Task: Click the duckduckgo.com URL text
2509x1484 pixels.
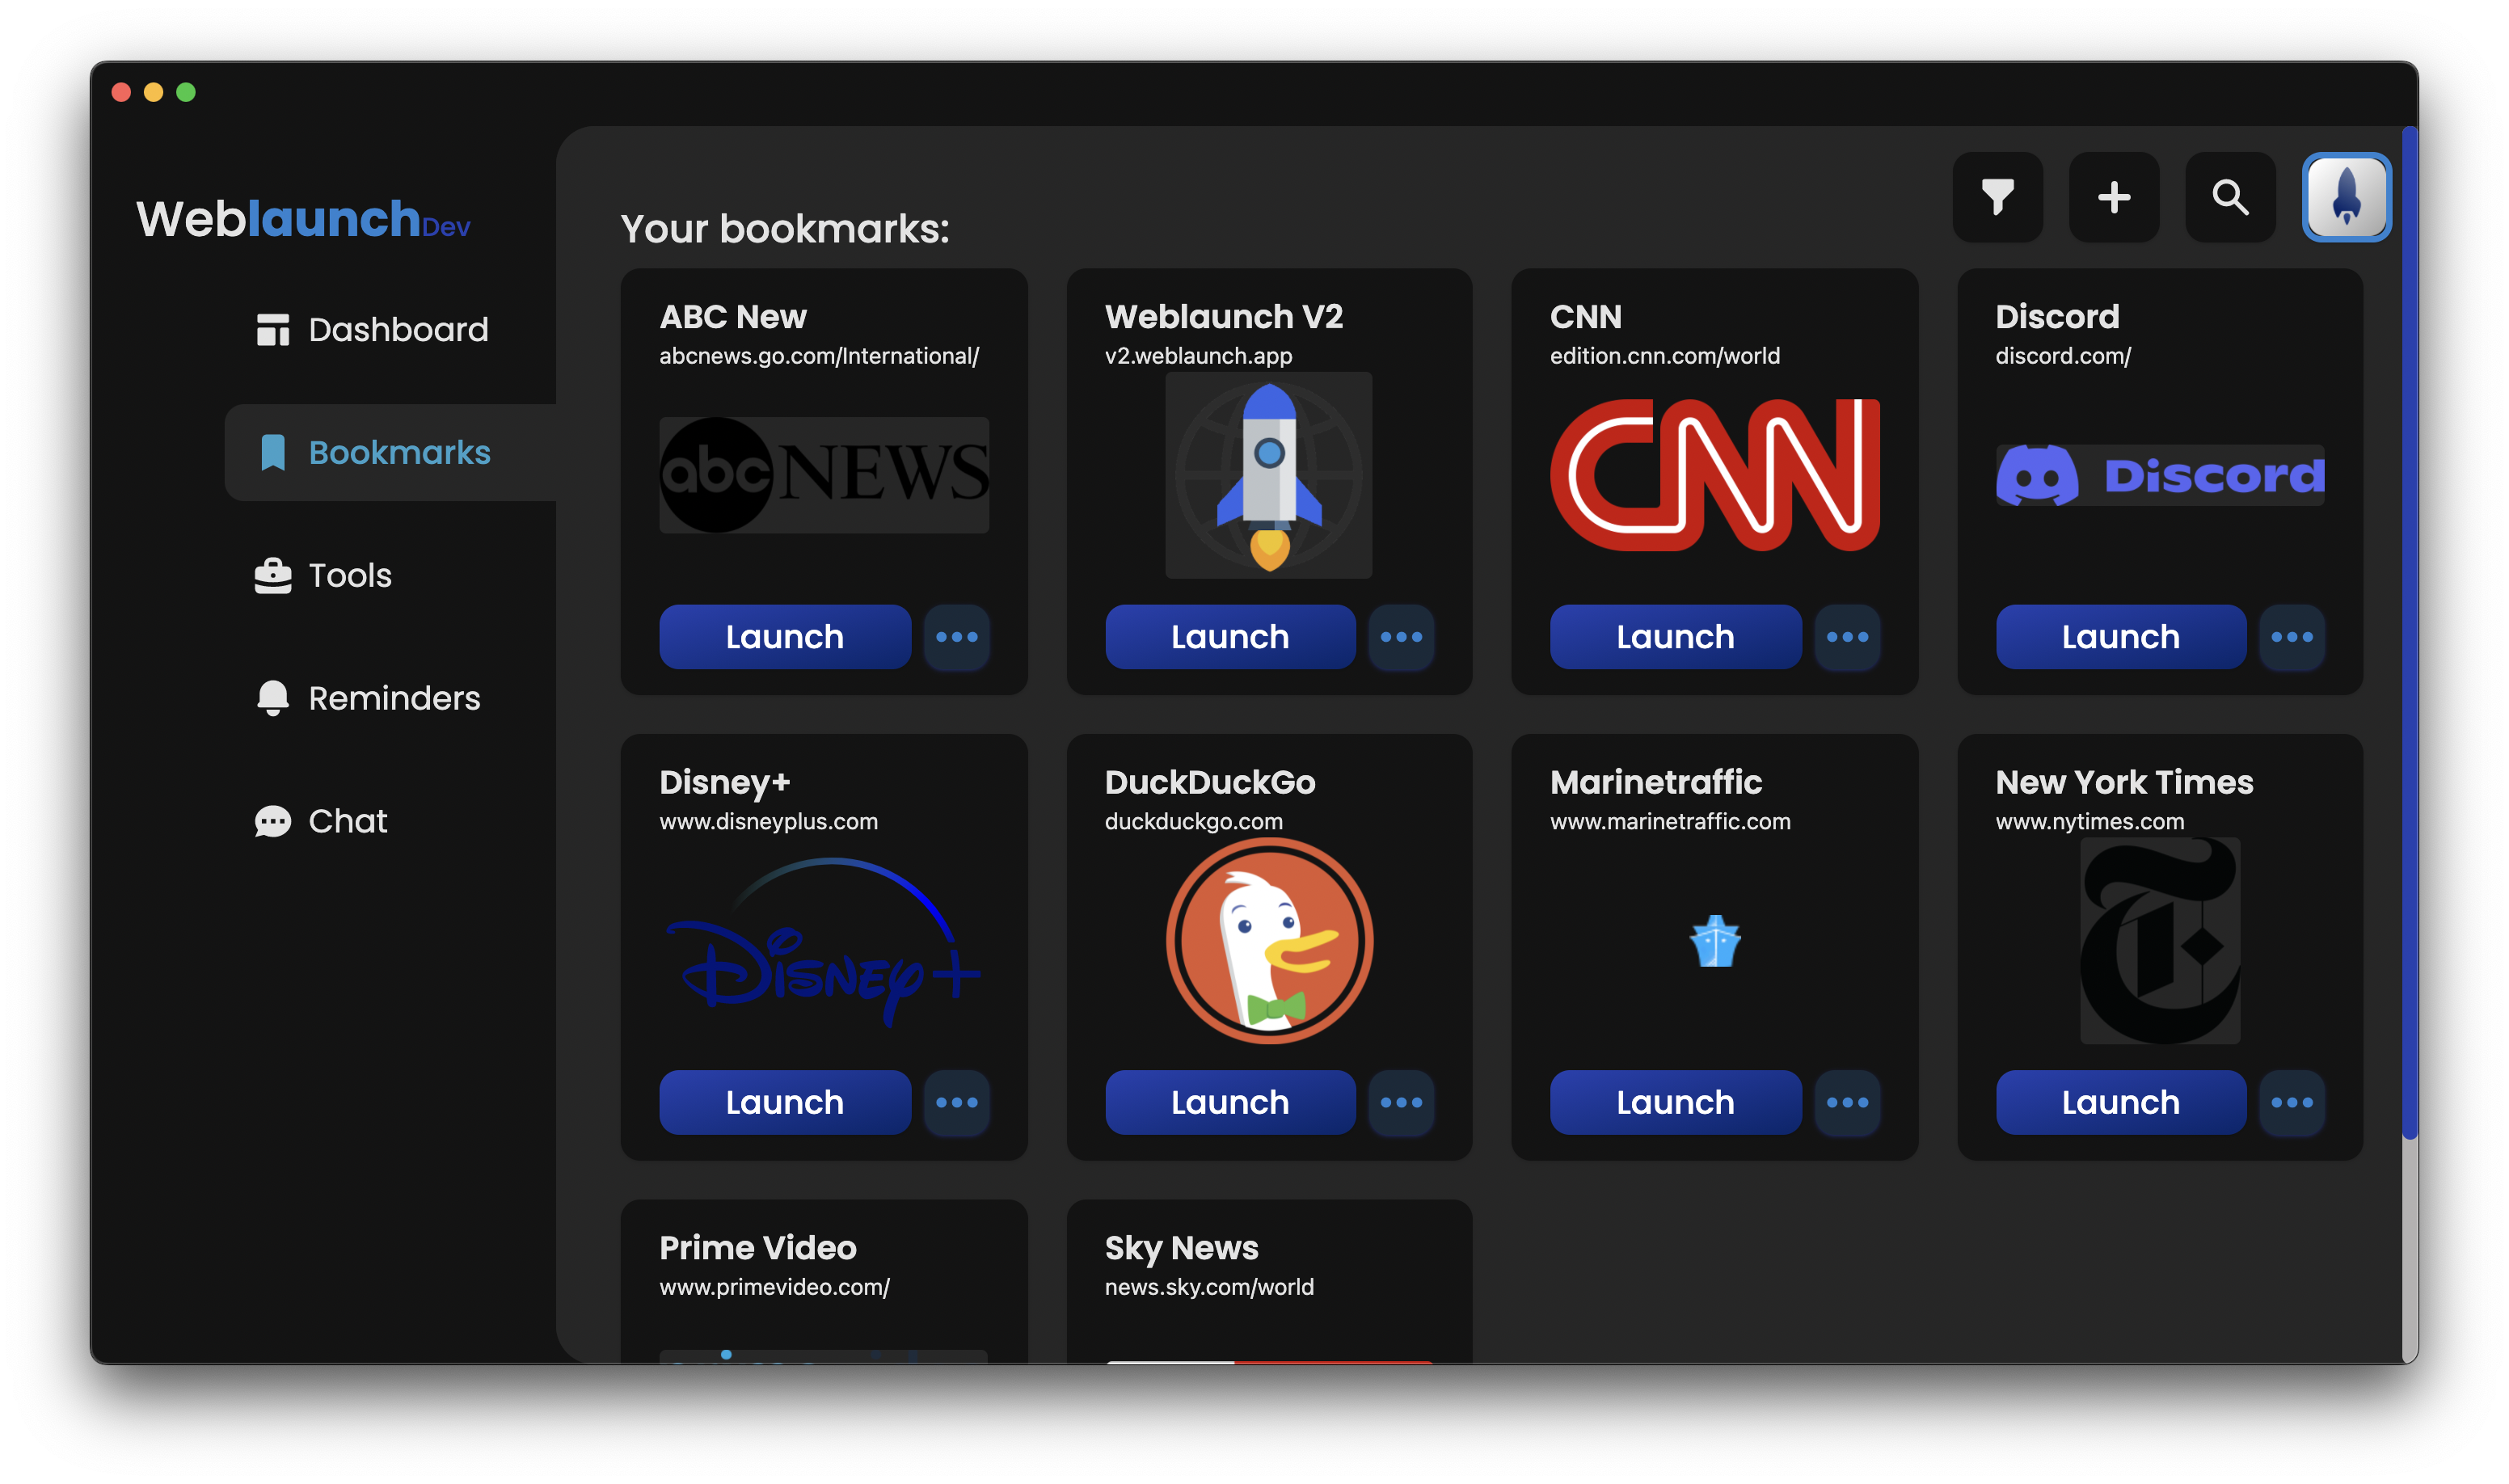Action: click(1193, 822)
